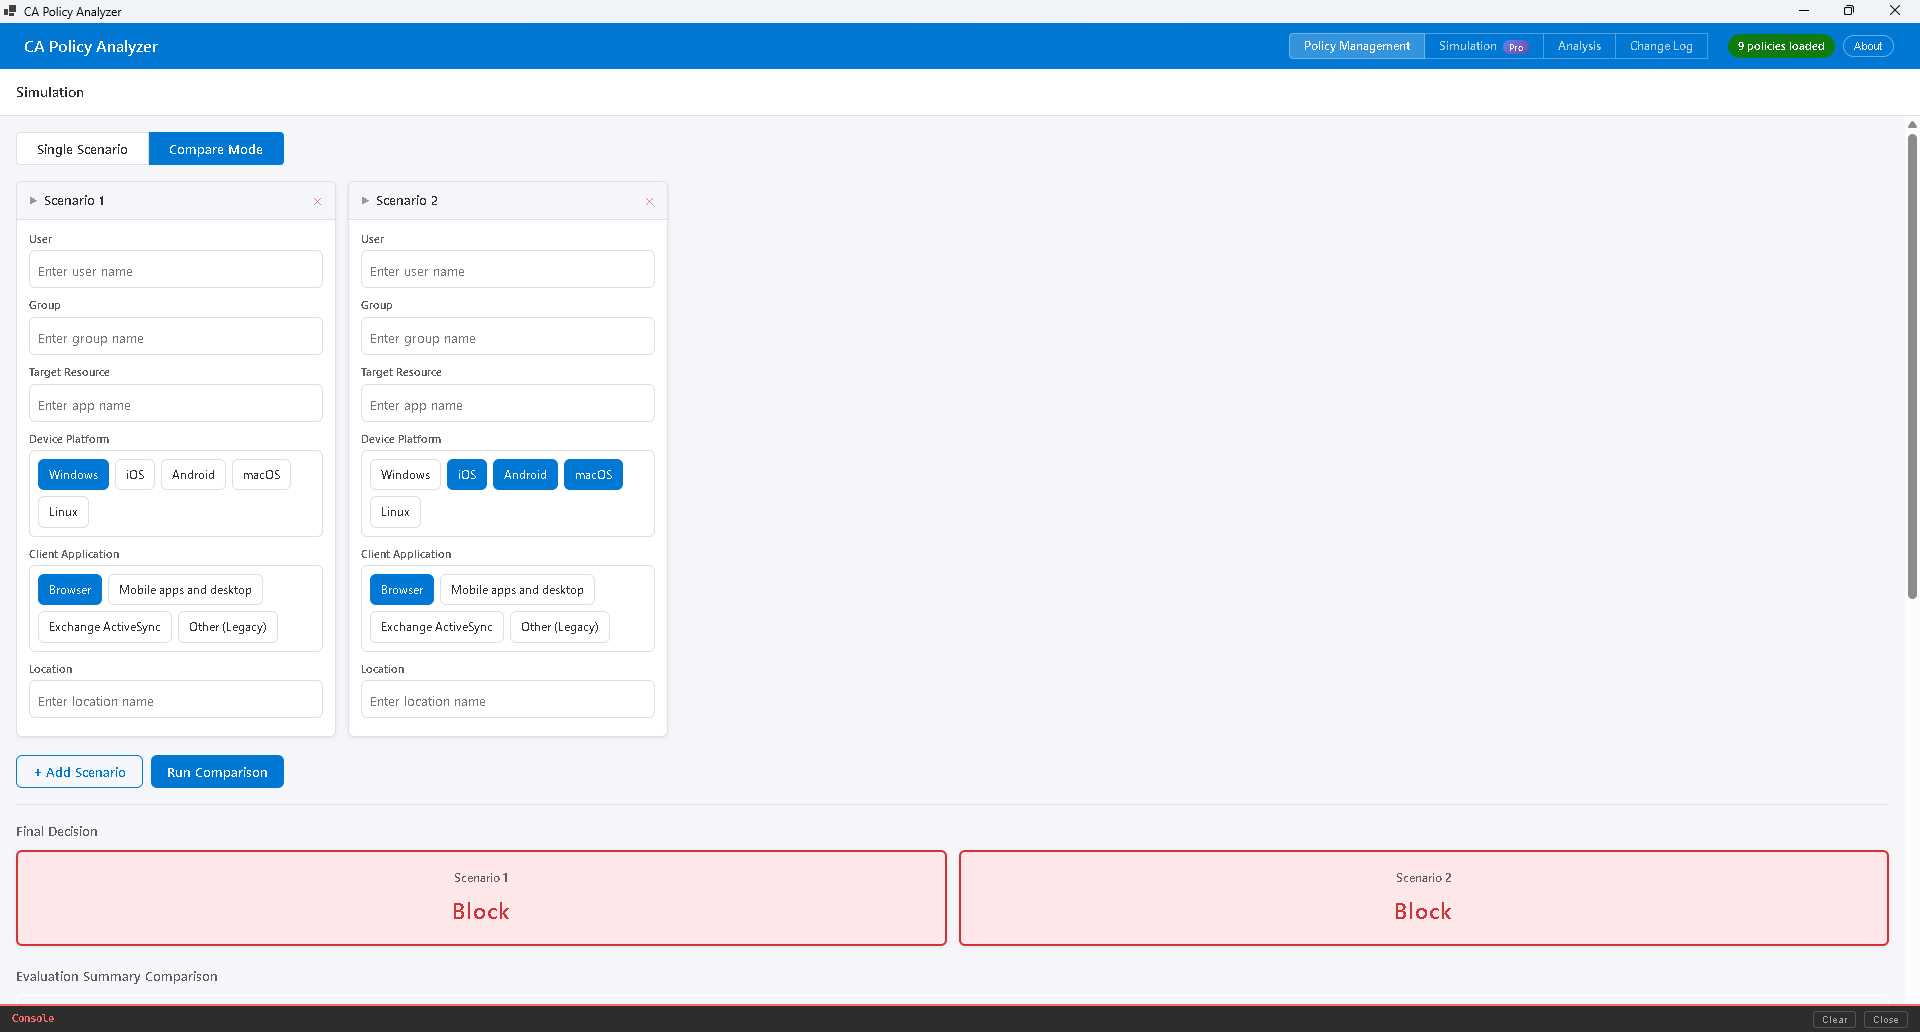Collapse Scenario 2 using its triangle arrow
The width and height of the screenshot is (1920, 1032).
(365, 201)
